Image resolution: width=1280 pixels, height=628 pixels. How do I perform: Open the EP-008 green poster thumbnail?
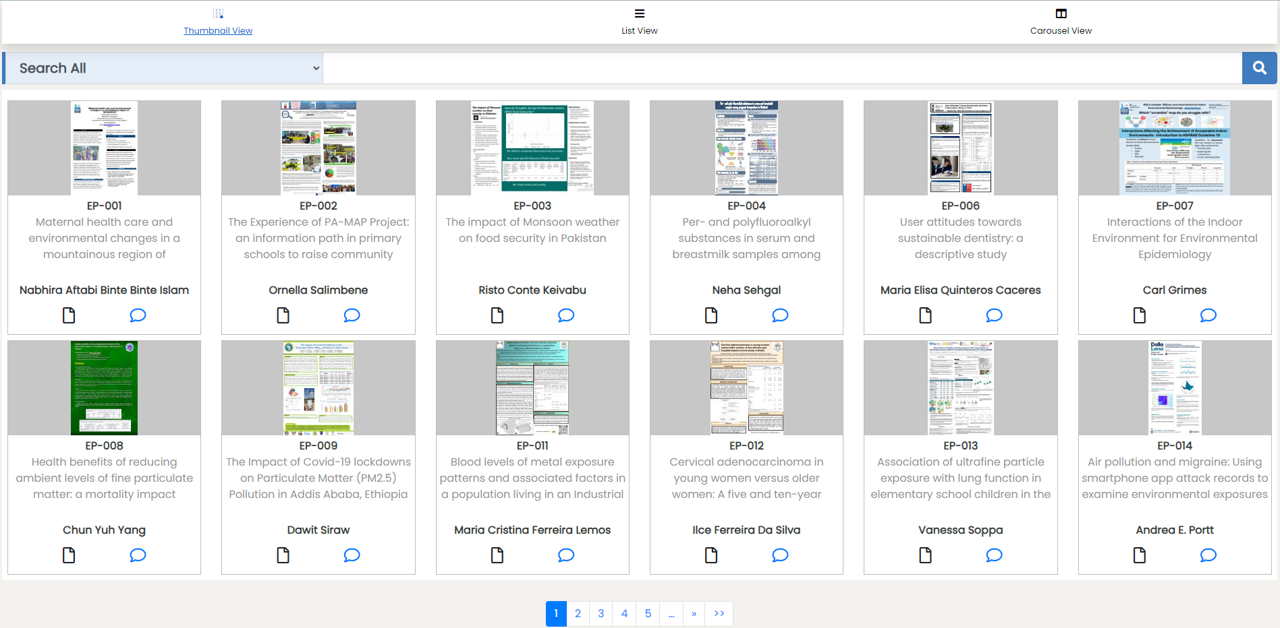point(104,388)
